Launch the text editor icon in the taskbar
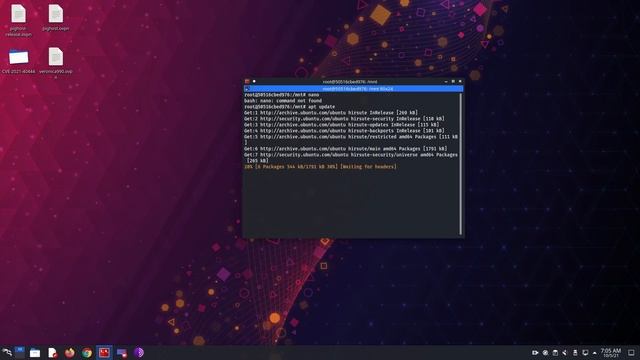640x360 pixels. click(52, 353)
